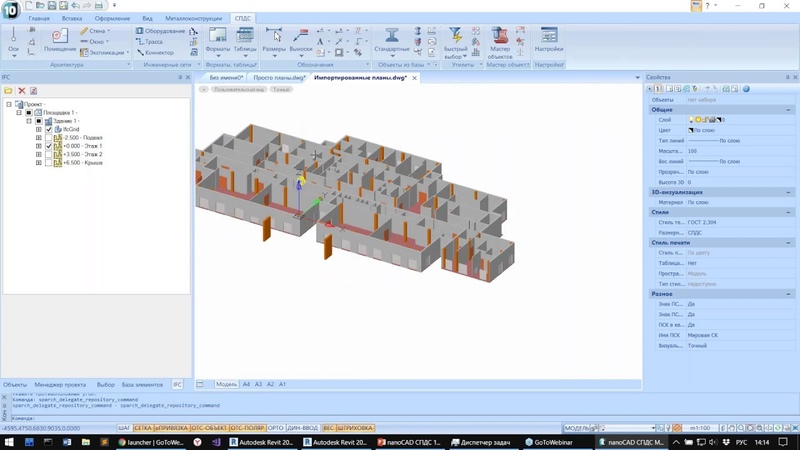
Task: Uncheck the +0.000 - Этаж 1 checkbox
Action: [x=48, y=146]
